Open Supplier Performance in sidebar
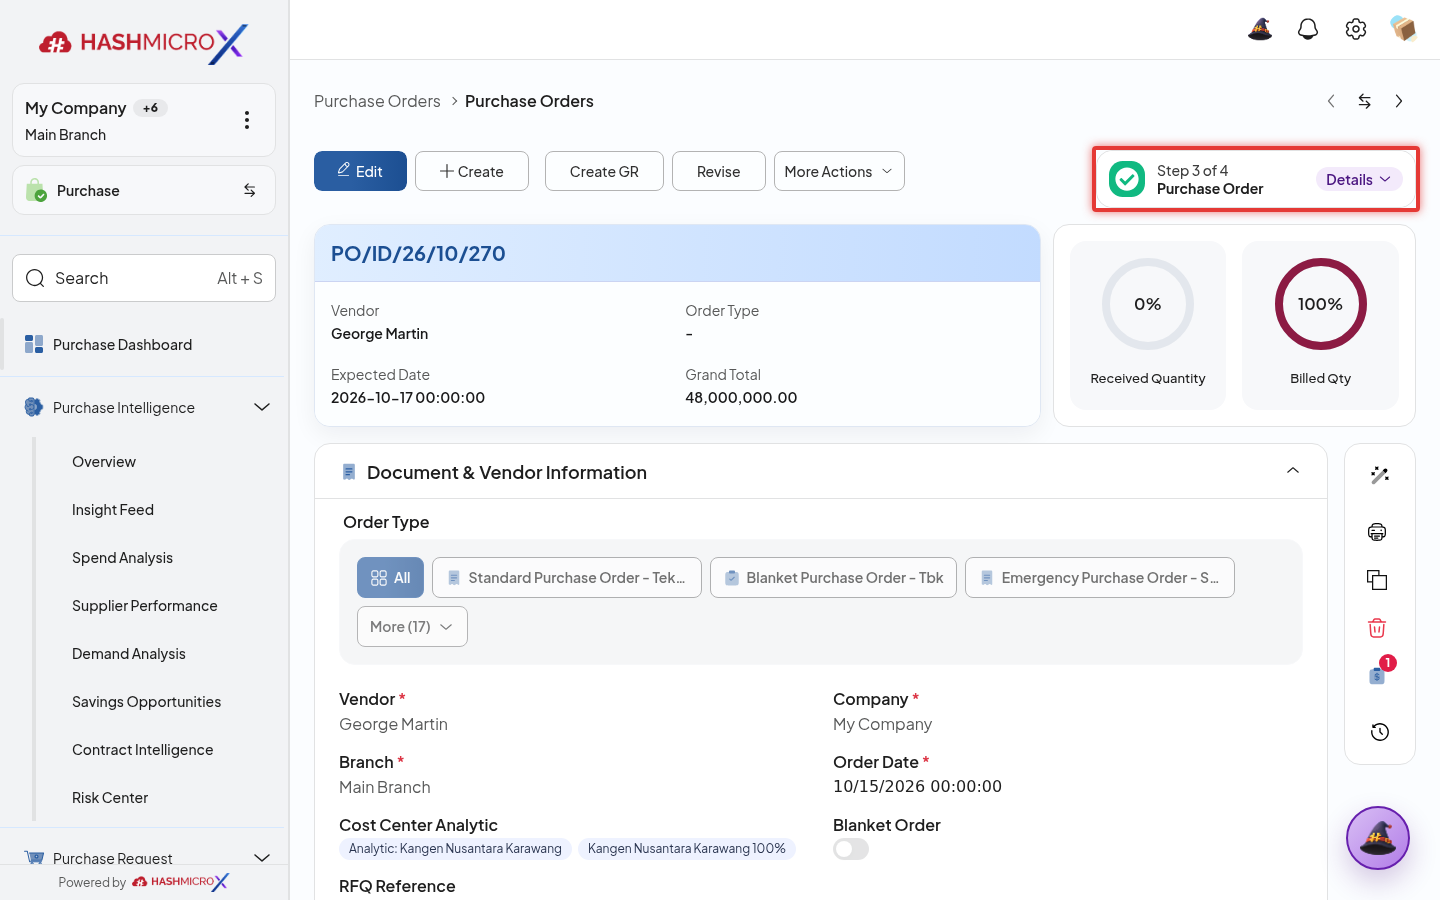1440x900 pixels. pos(145,606)
